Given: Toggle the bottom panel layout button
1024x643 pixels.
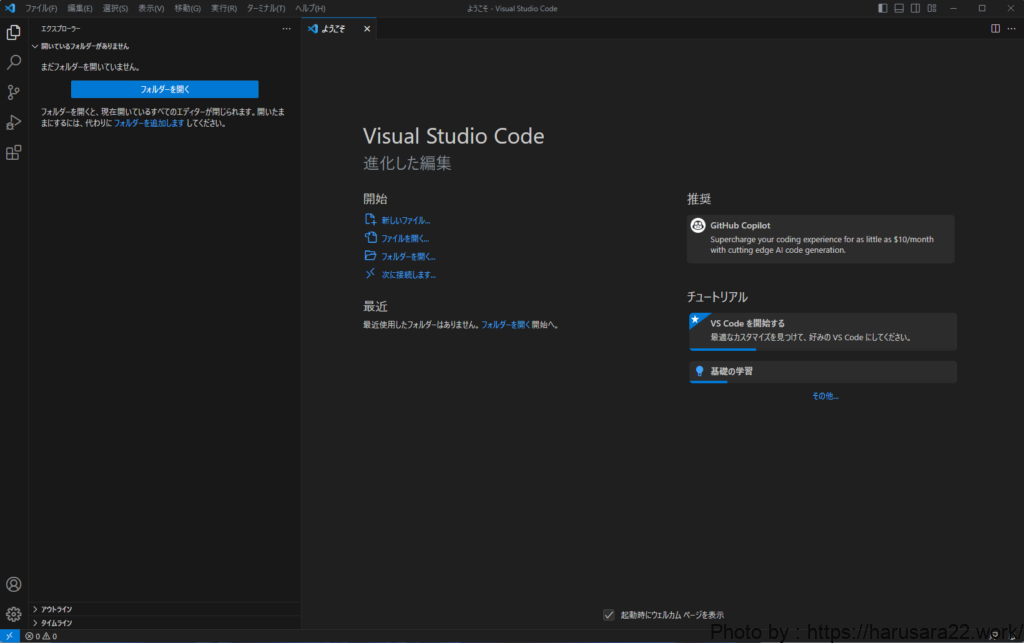Looking at the screenshot, I should (x=899, y=8).
